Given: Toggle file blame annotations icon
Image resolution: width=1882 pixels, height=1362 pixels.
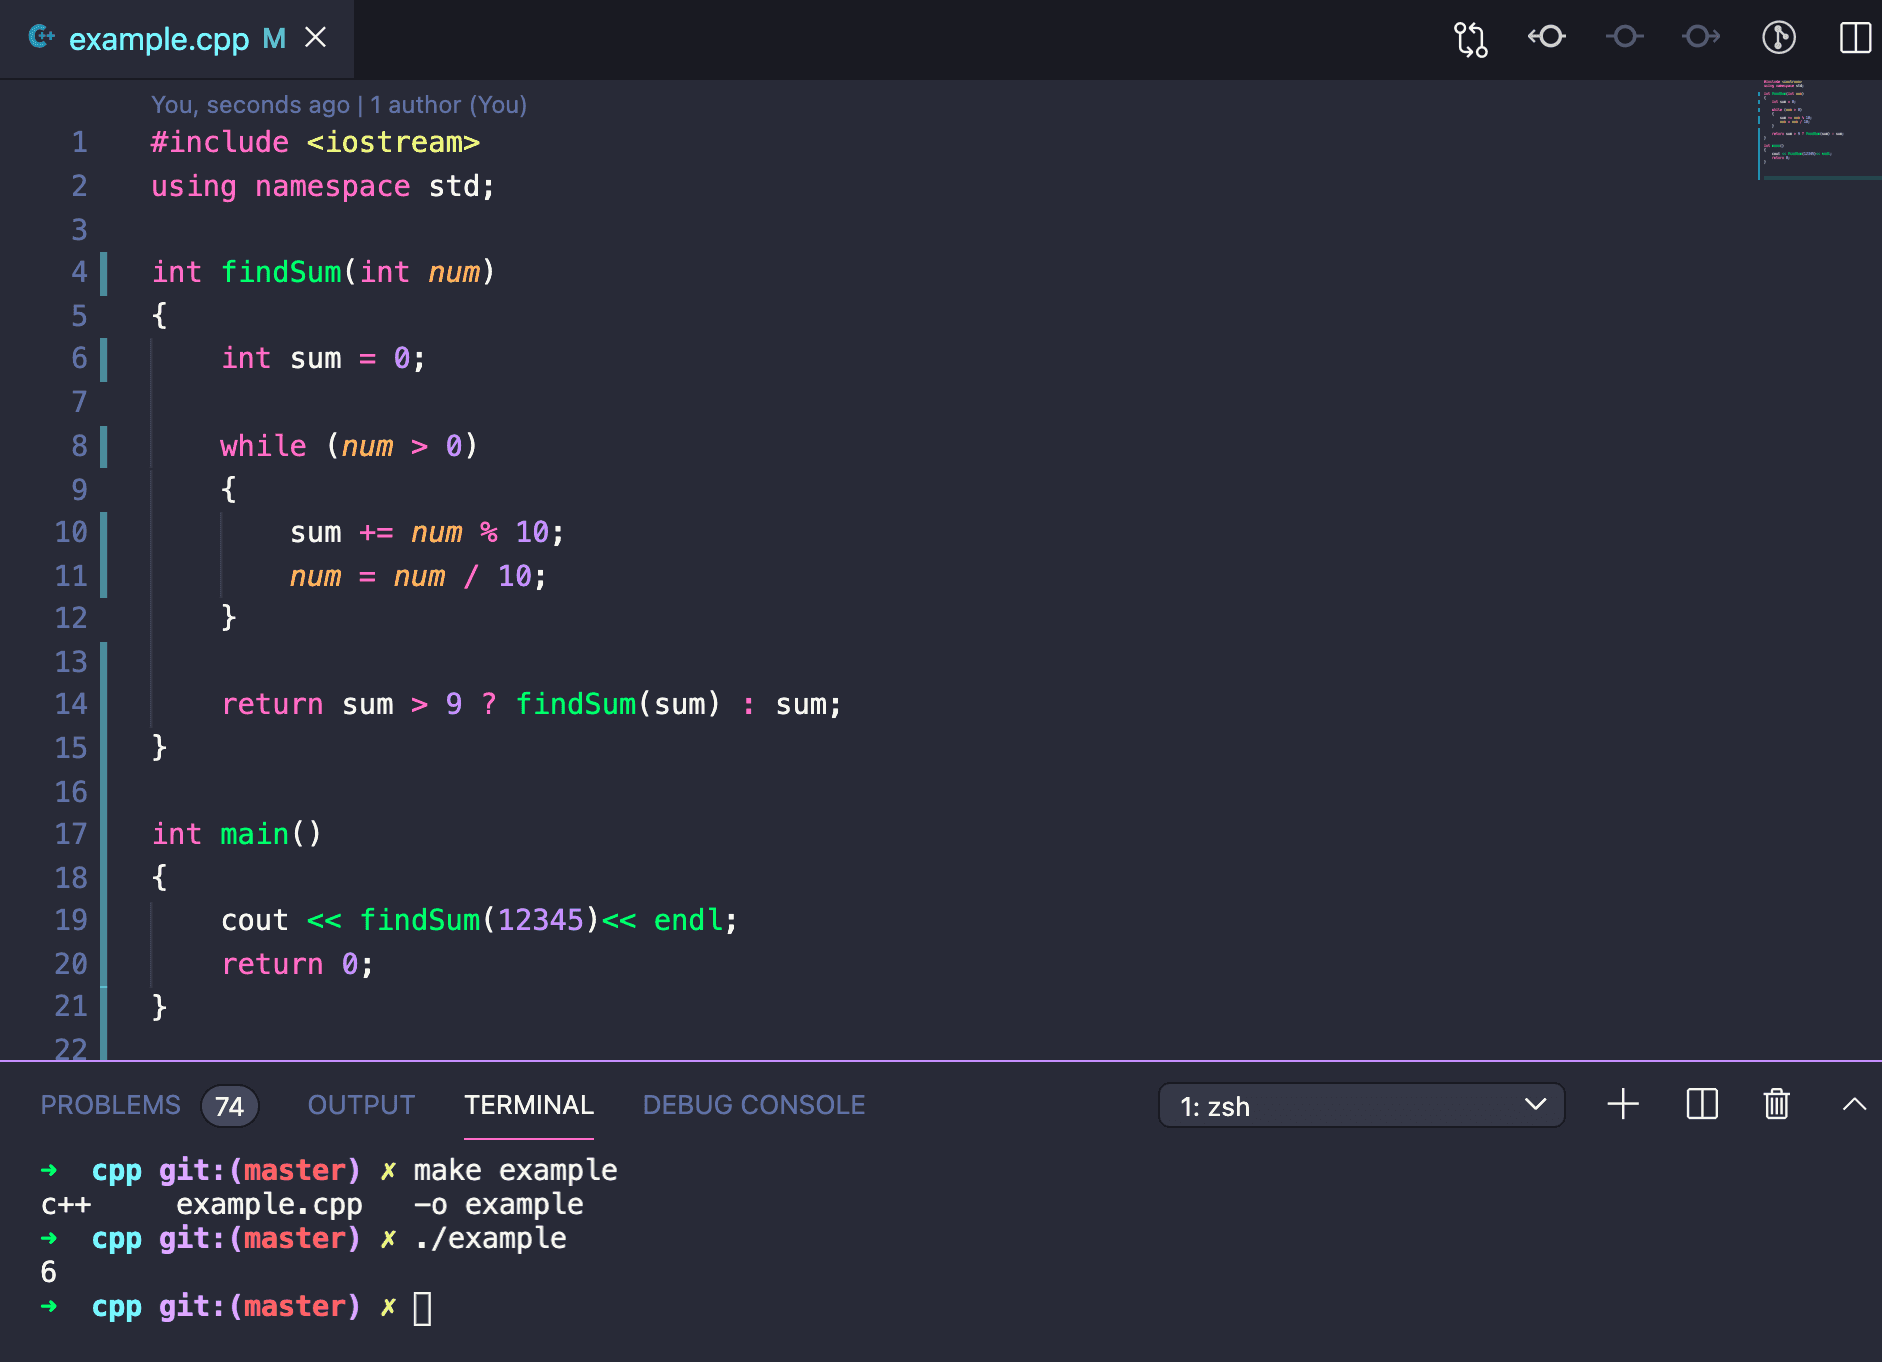Looking at the screenshot, I should pyautogui.click(x=1778, y=38).
